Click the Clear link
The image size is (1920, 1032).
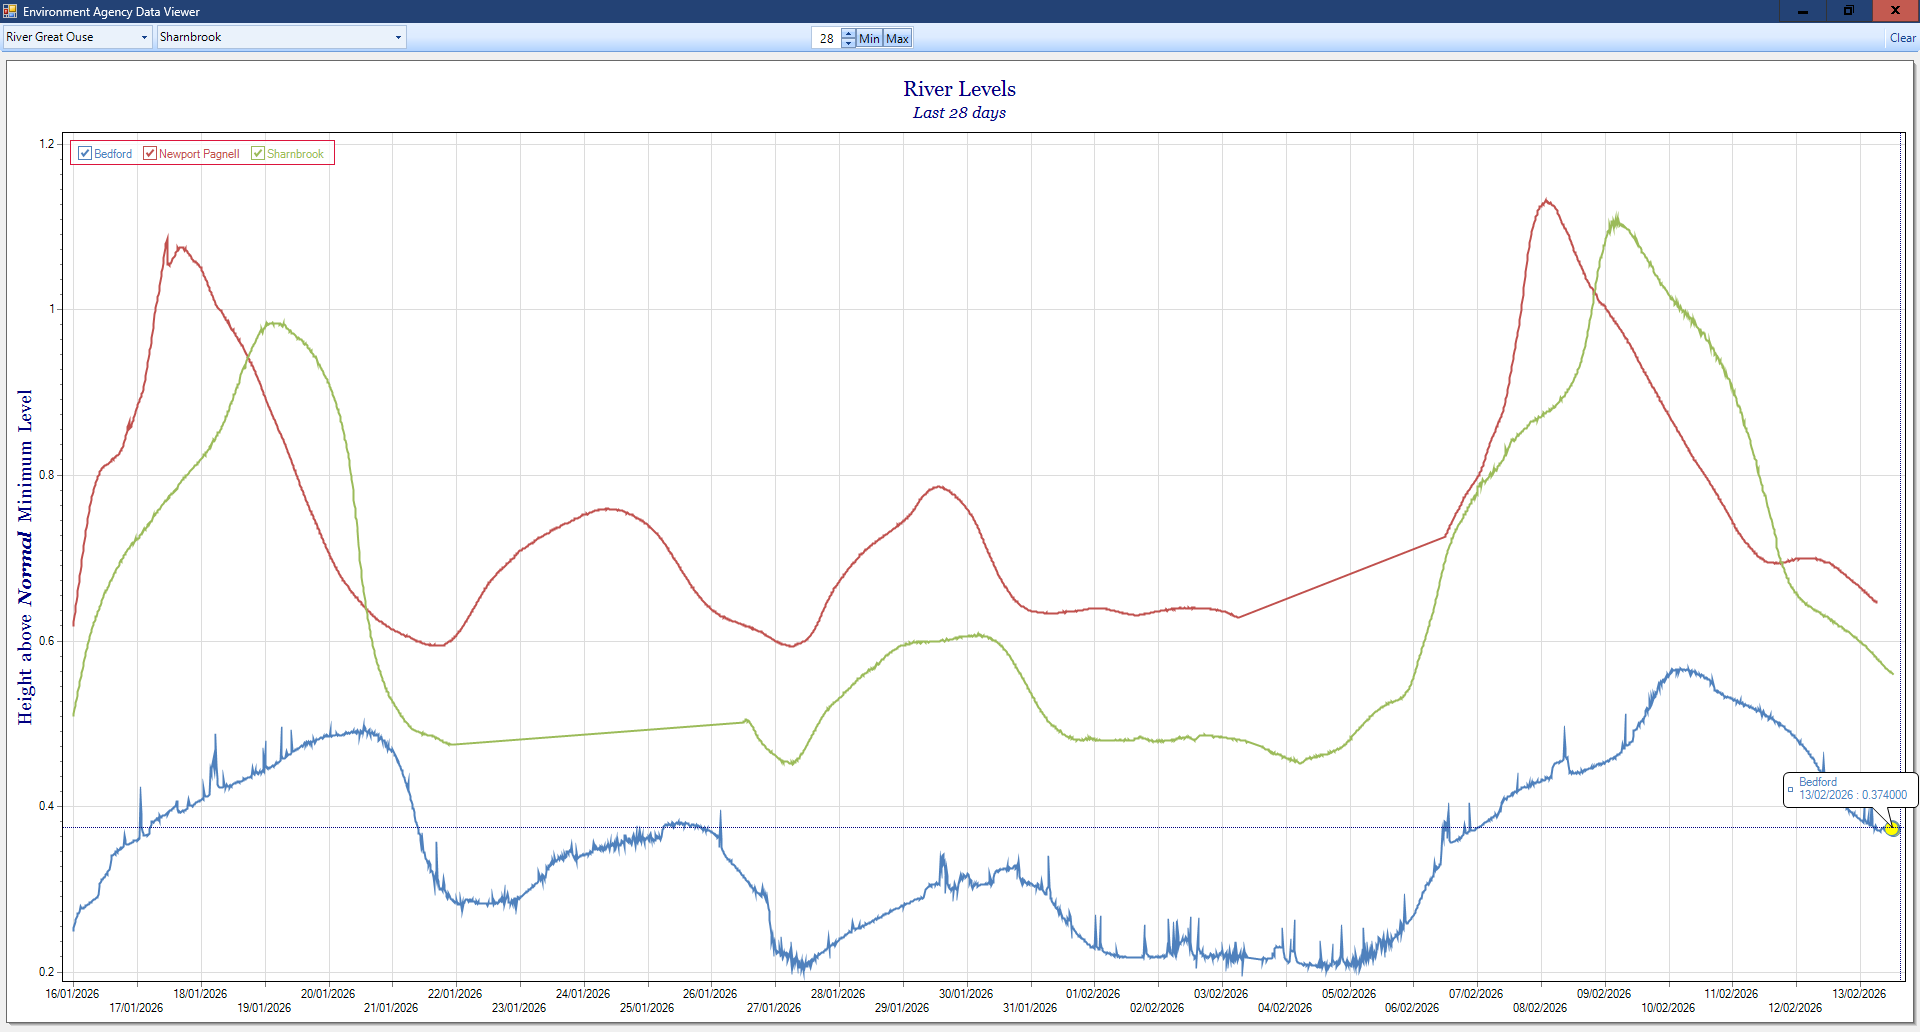(1902, 38)
